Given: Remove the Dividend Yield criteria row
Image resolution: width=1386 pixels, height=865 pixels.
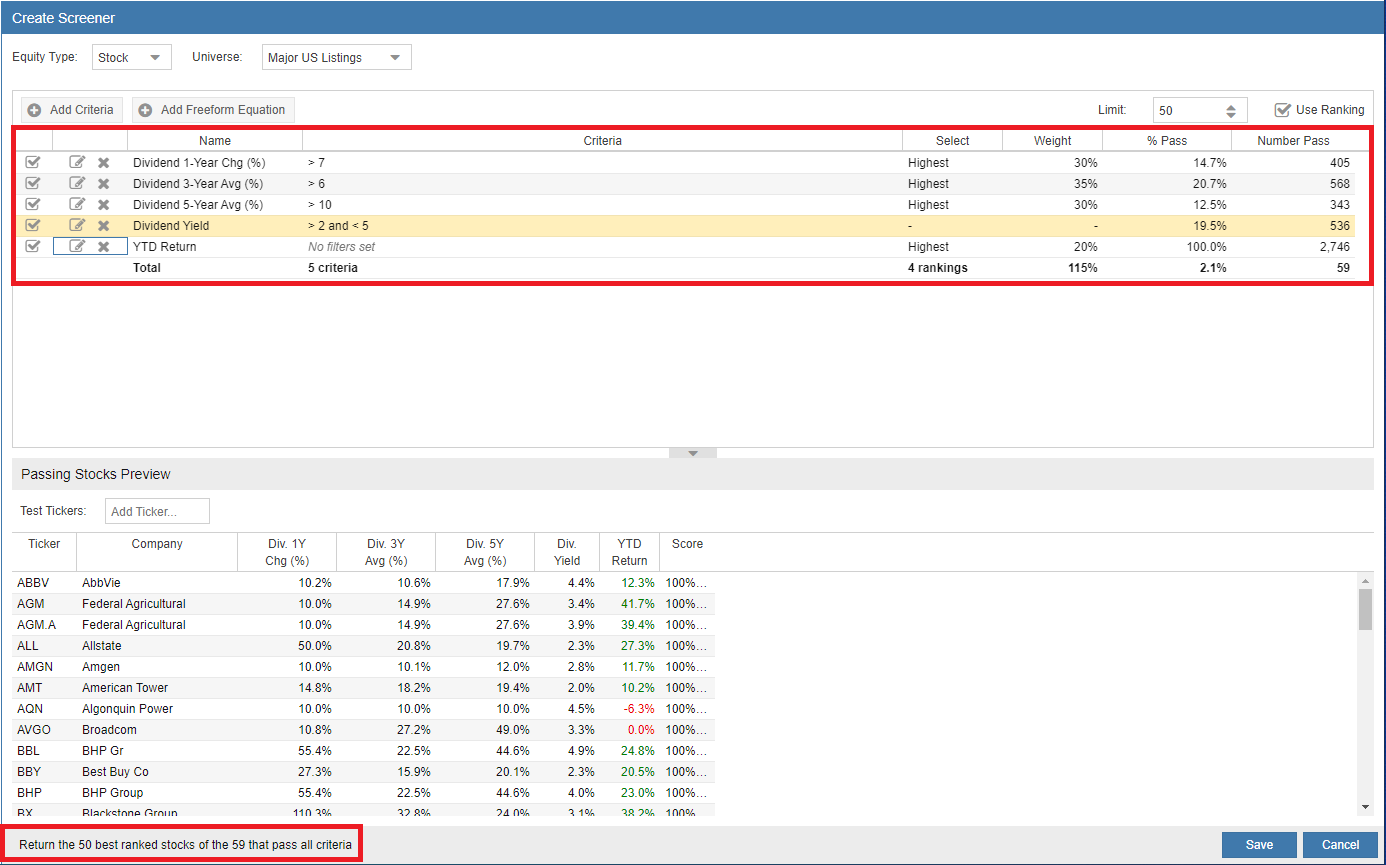Looking at the screenshot, I should (103, 226).
